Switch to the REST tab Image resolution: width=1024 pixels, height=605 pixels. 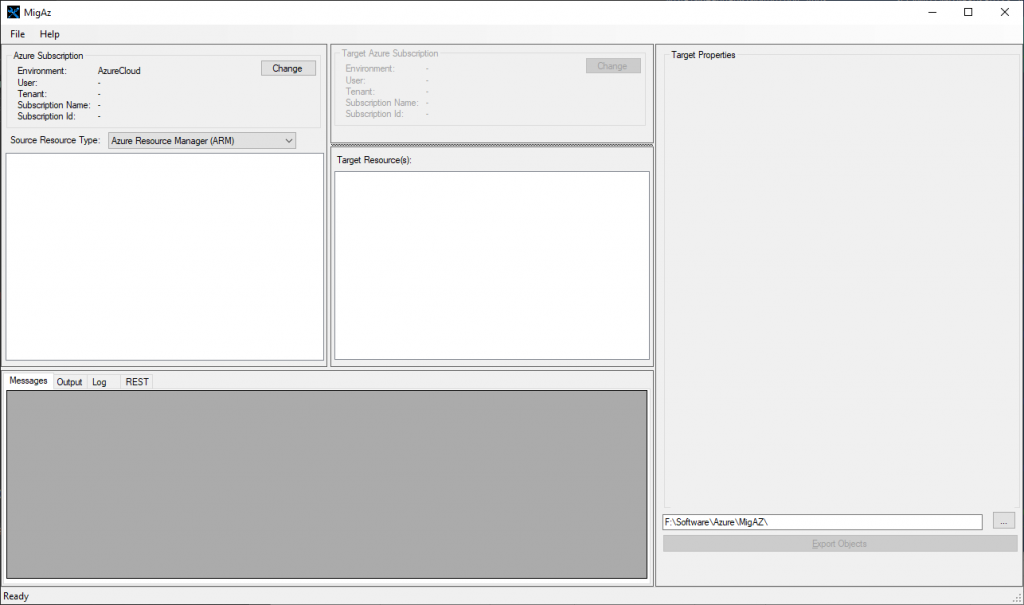click(137, 382)
